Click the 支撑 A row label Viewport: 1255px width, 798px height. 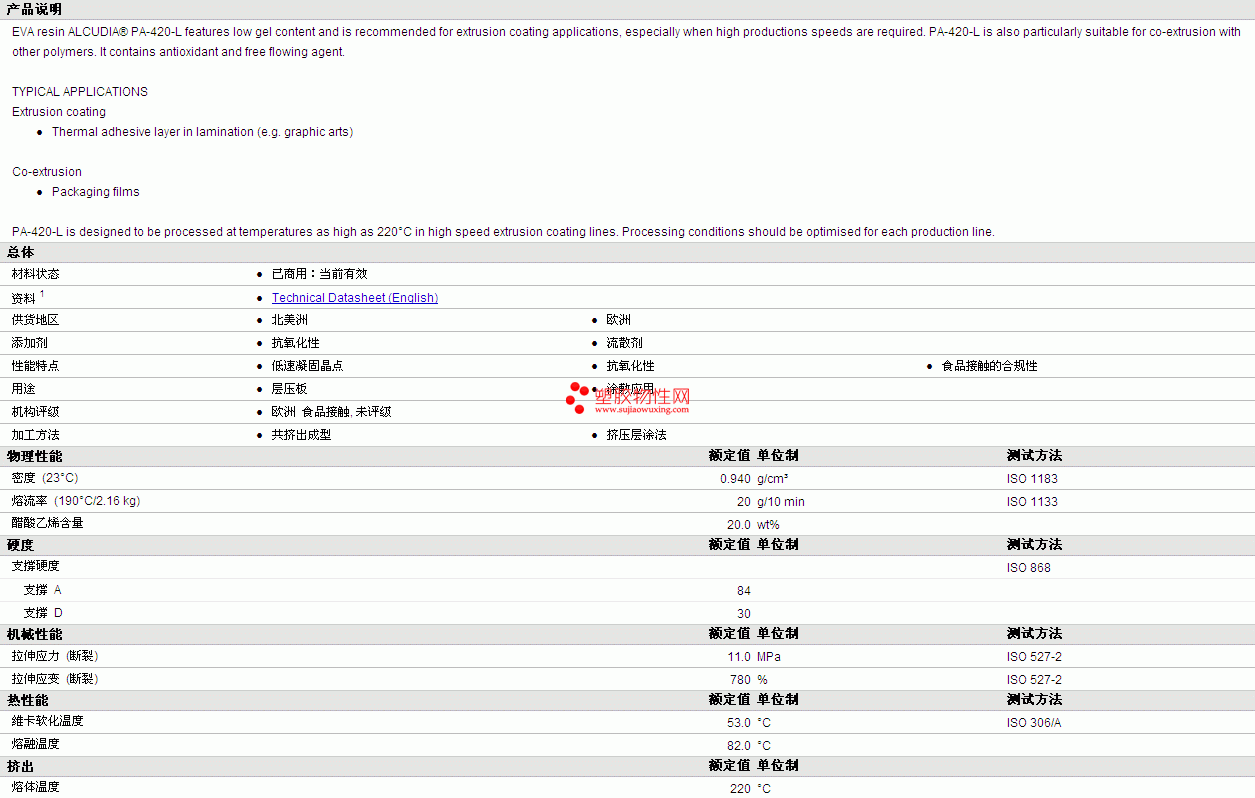click(x=42, y=590)
